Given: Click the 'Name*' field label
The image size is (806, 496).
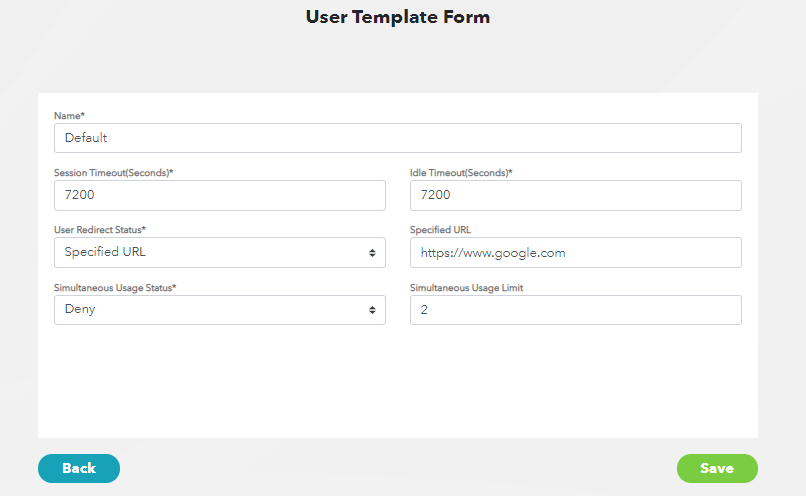Looking at the screenshot, I should click(x=69, y=116).
